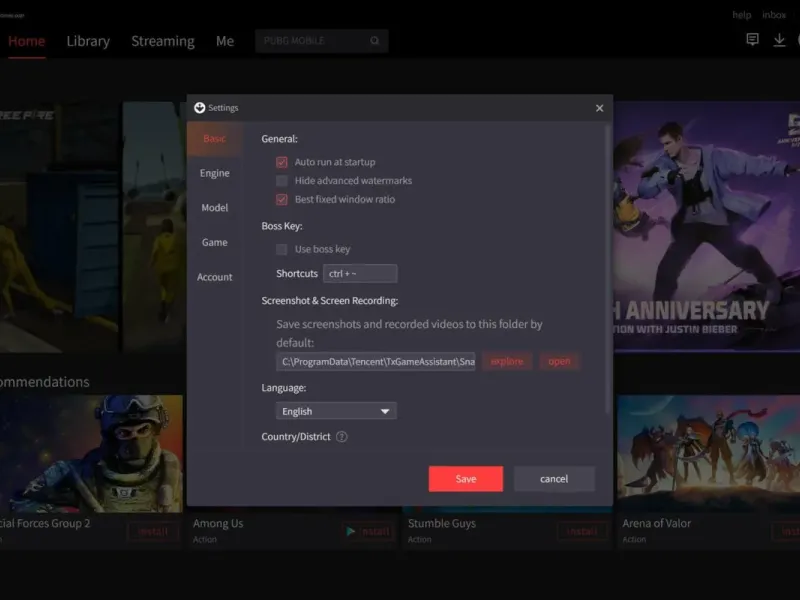Click the screenshot folder path field
Image resolution: width=800 pixels, height=600 pixels.
[x=376, y=362]
